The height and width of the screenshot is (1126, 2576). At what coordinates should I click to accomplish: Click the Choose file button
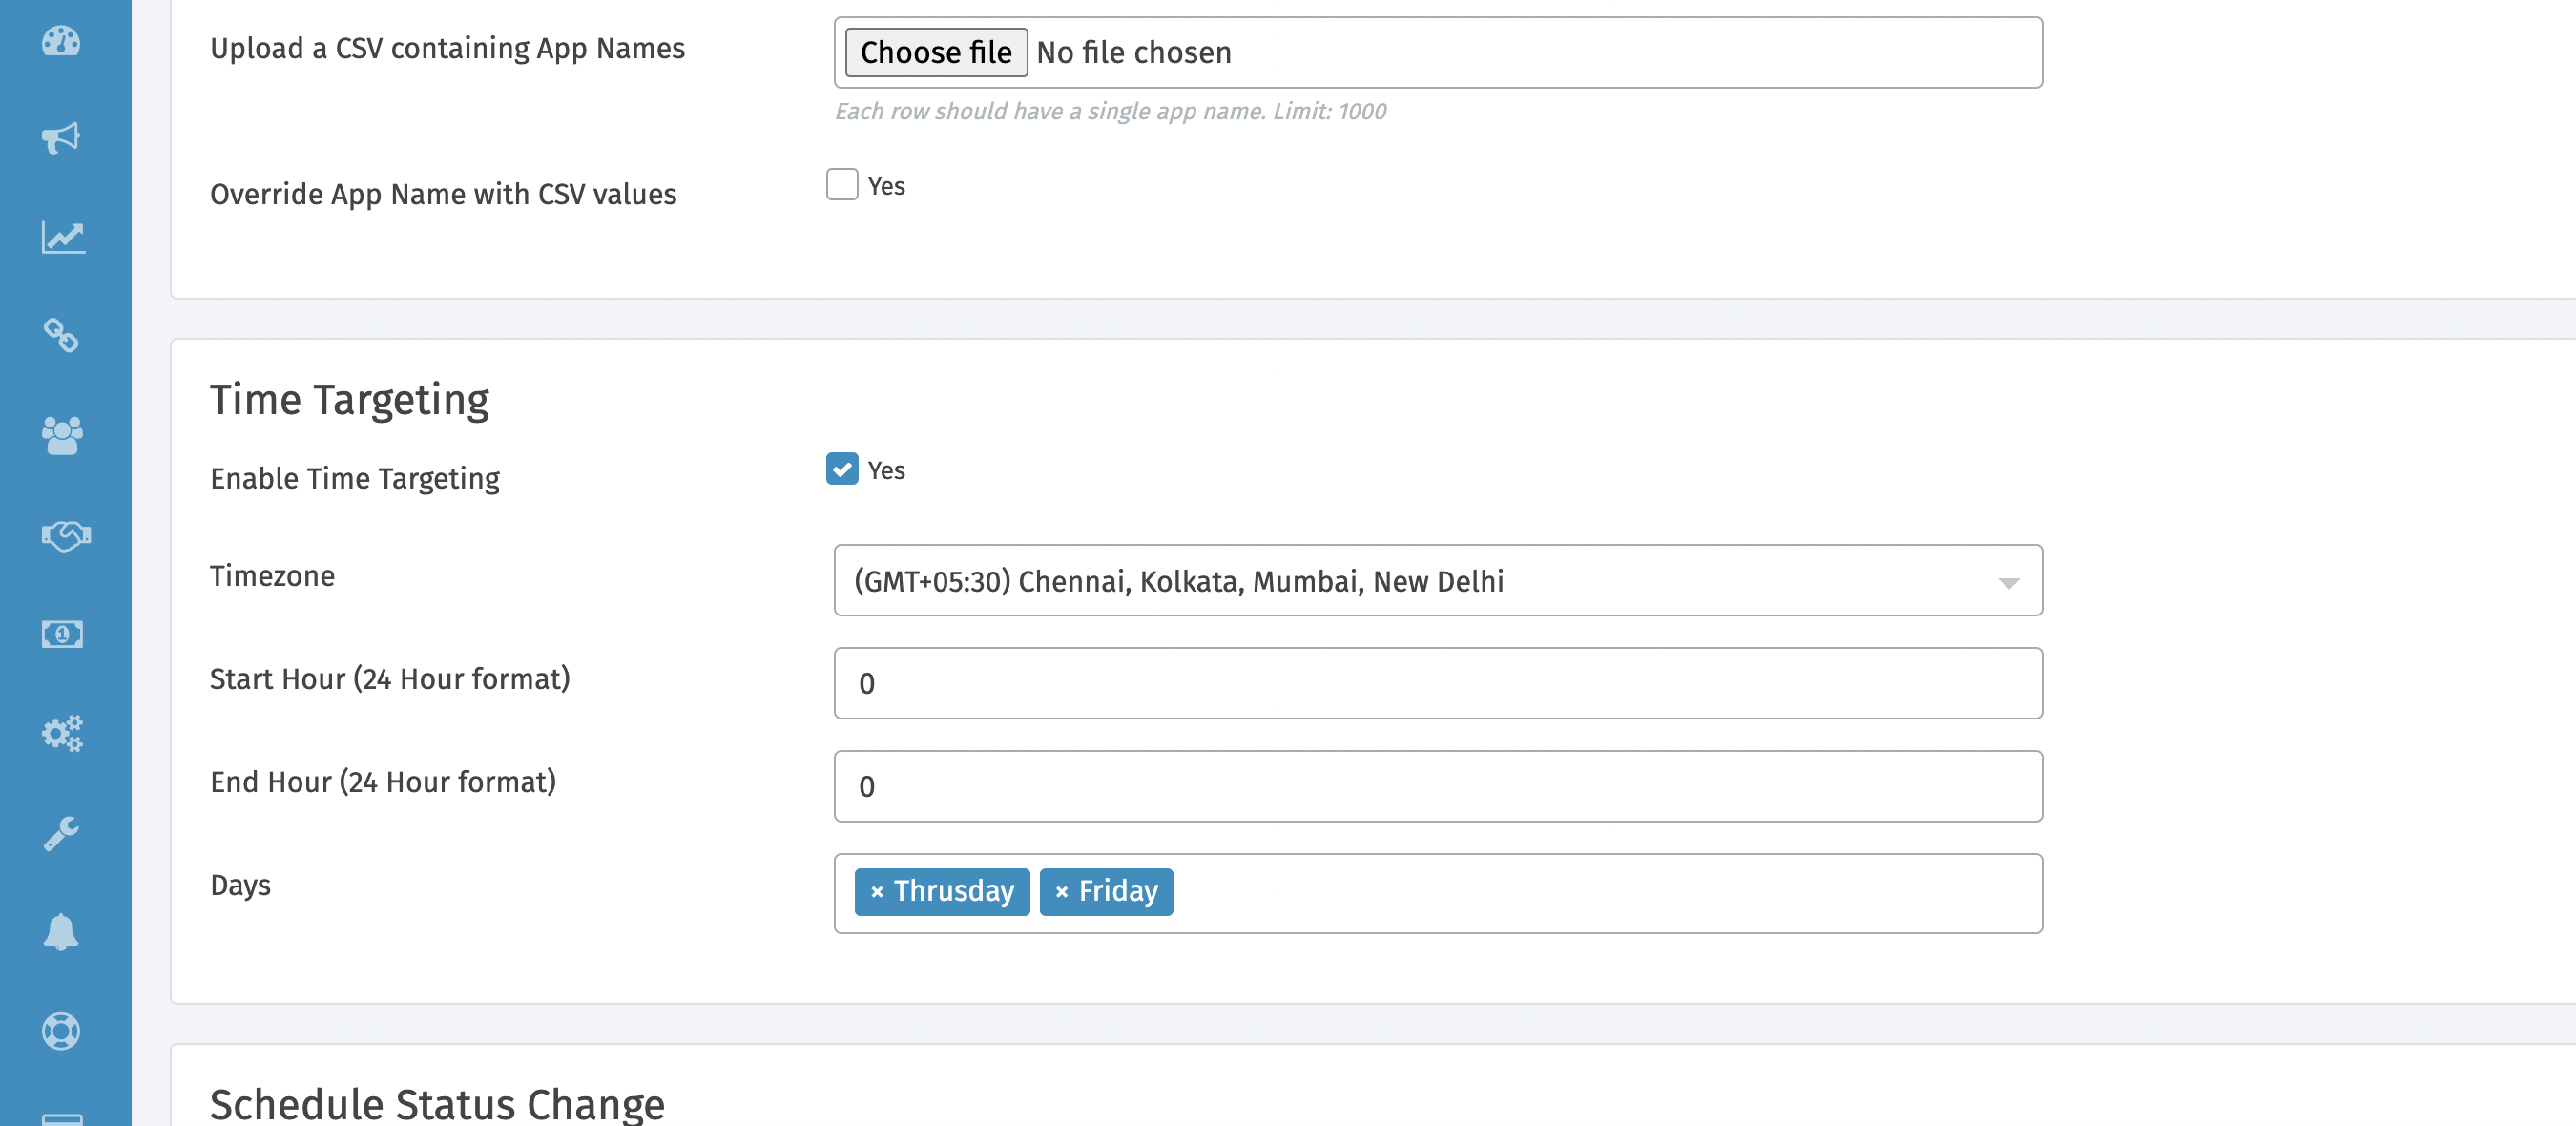935,52
